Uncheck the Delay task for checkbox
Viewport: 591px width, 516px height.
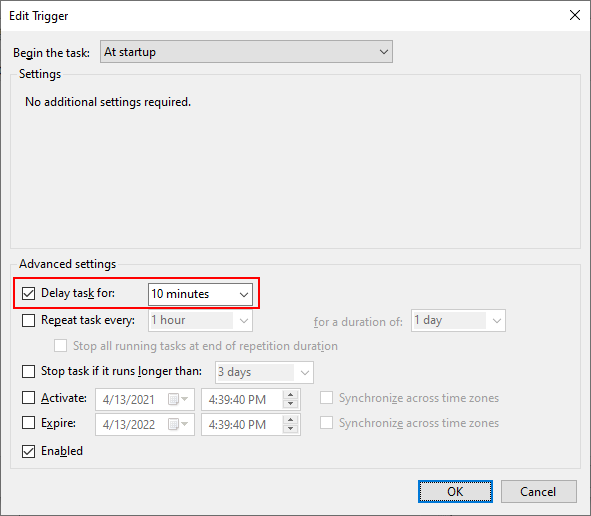(29, 293)
